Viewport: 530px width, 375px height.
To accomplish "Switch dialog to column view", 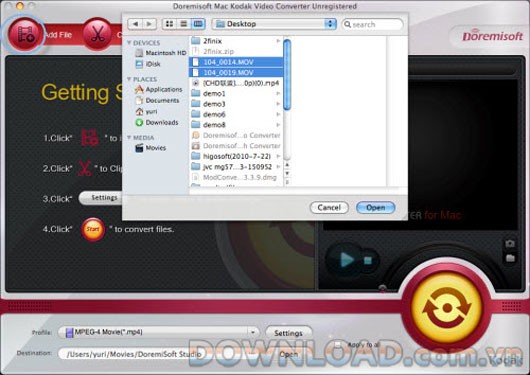I will [x=198, y=24].
